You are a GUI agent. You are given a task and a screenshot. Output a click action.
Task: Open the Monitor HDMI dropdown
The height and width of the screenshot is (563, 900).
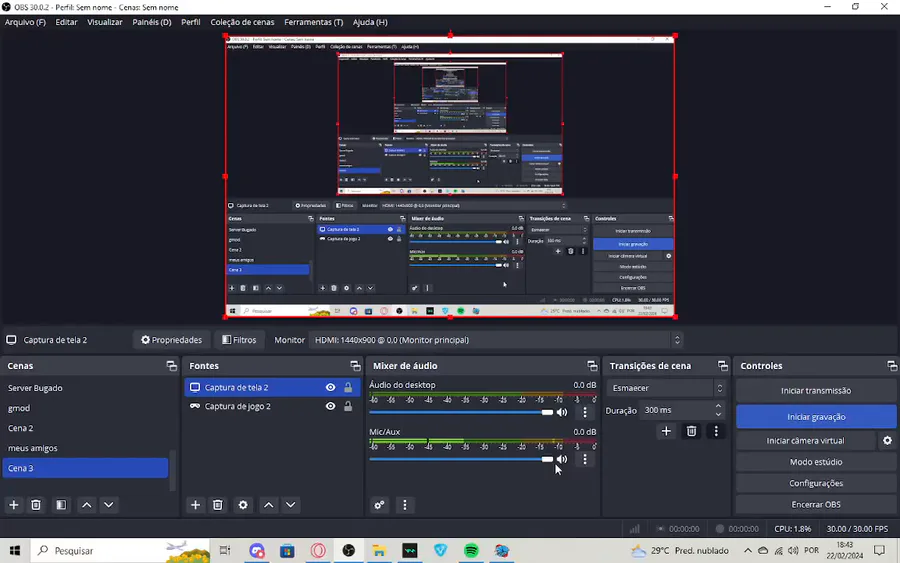click(496, 340)
